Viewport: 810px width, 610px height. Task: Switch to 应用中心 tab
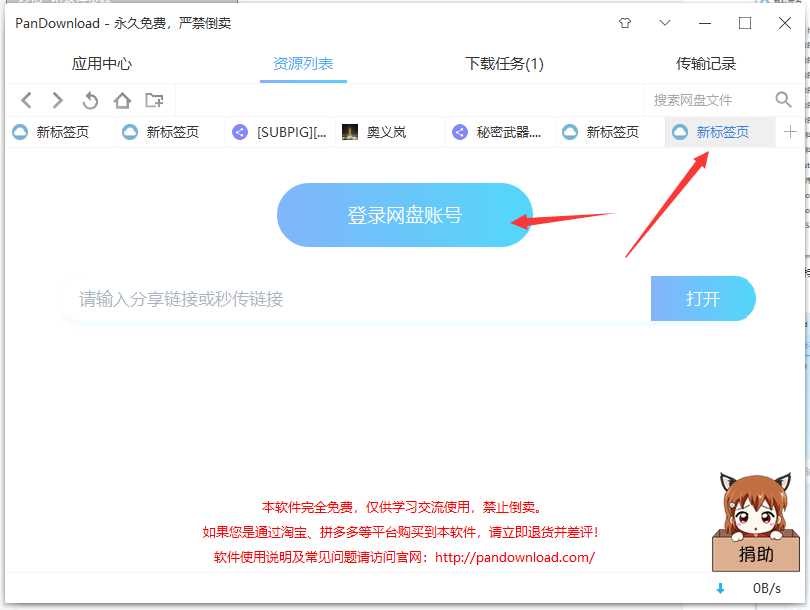coord(102,64)
